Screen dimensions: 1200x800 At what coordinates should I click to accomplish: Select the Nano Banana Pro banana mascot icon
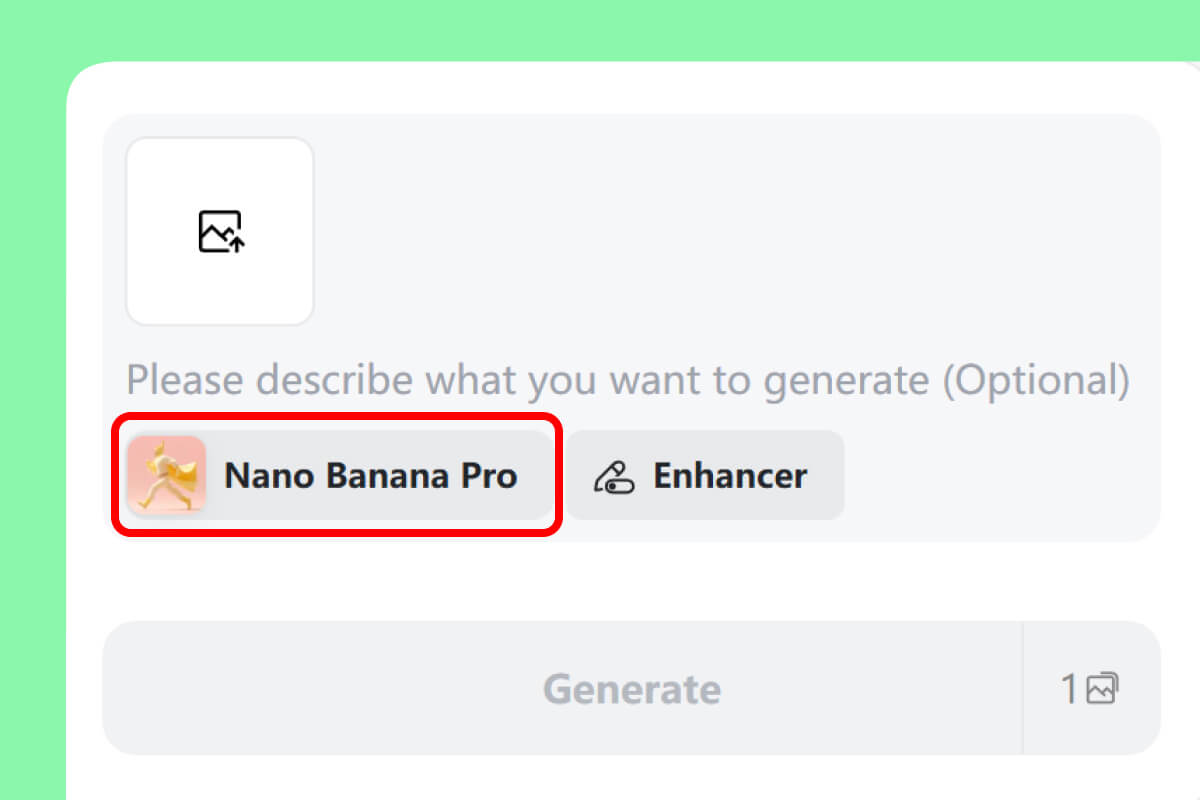tap(167, 476)
